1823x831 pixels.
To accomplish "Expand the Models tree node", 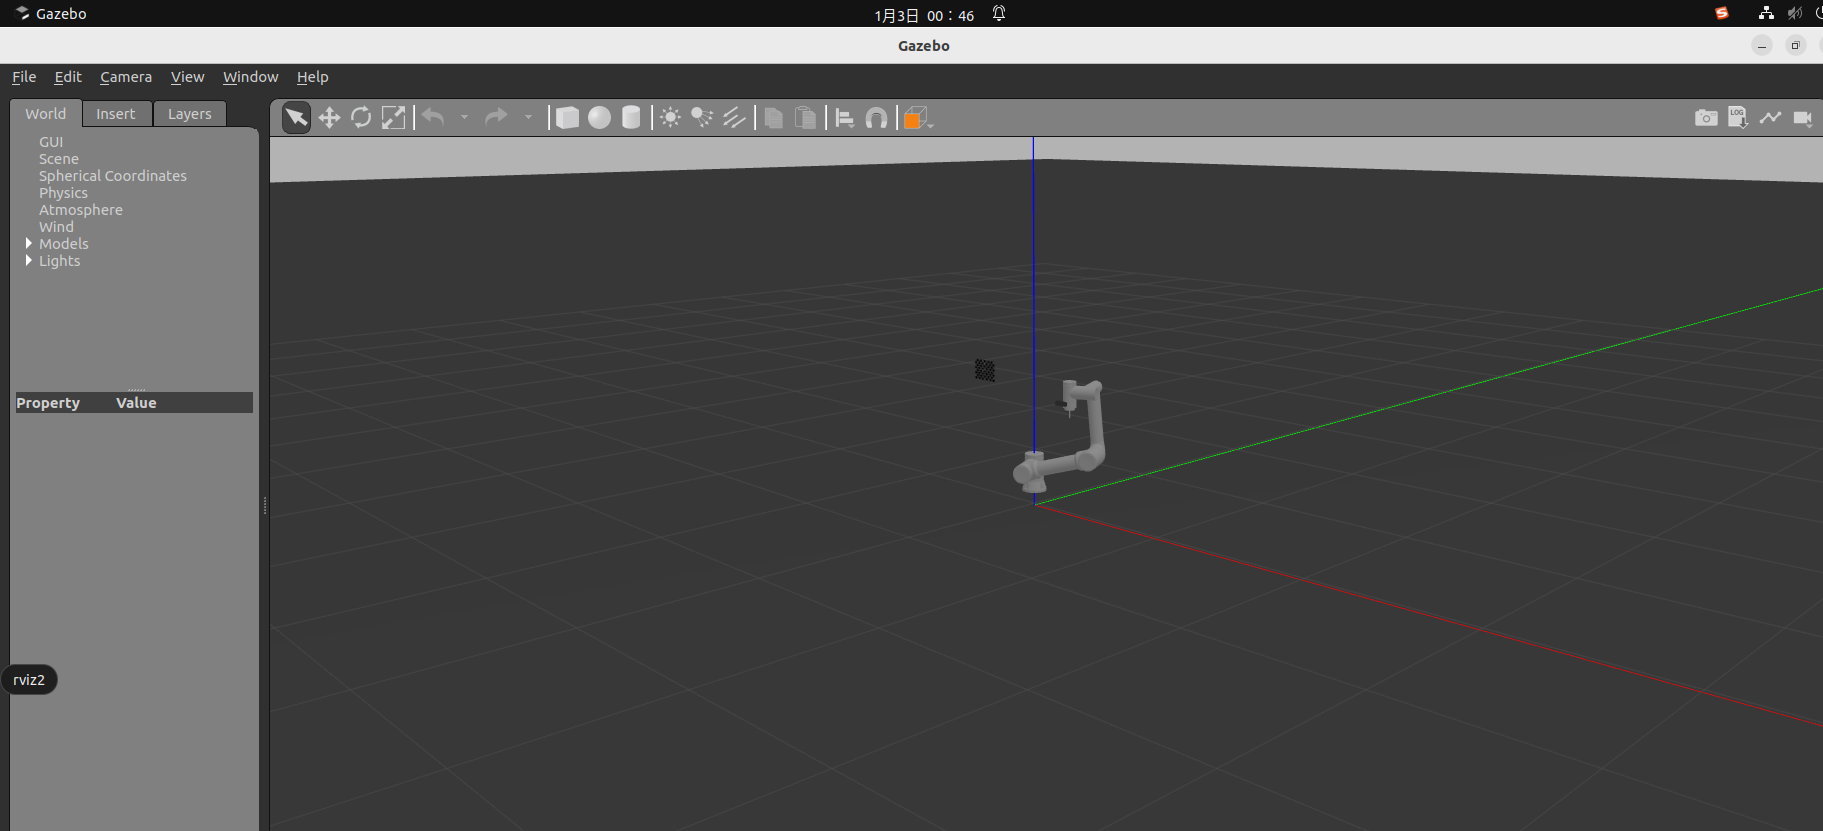I will pos(29,243).
